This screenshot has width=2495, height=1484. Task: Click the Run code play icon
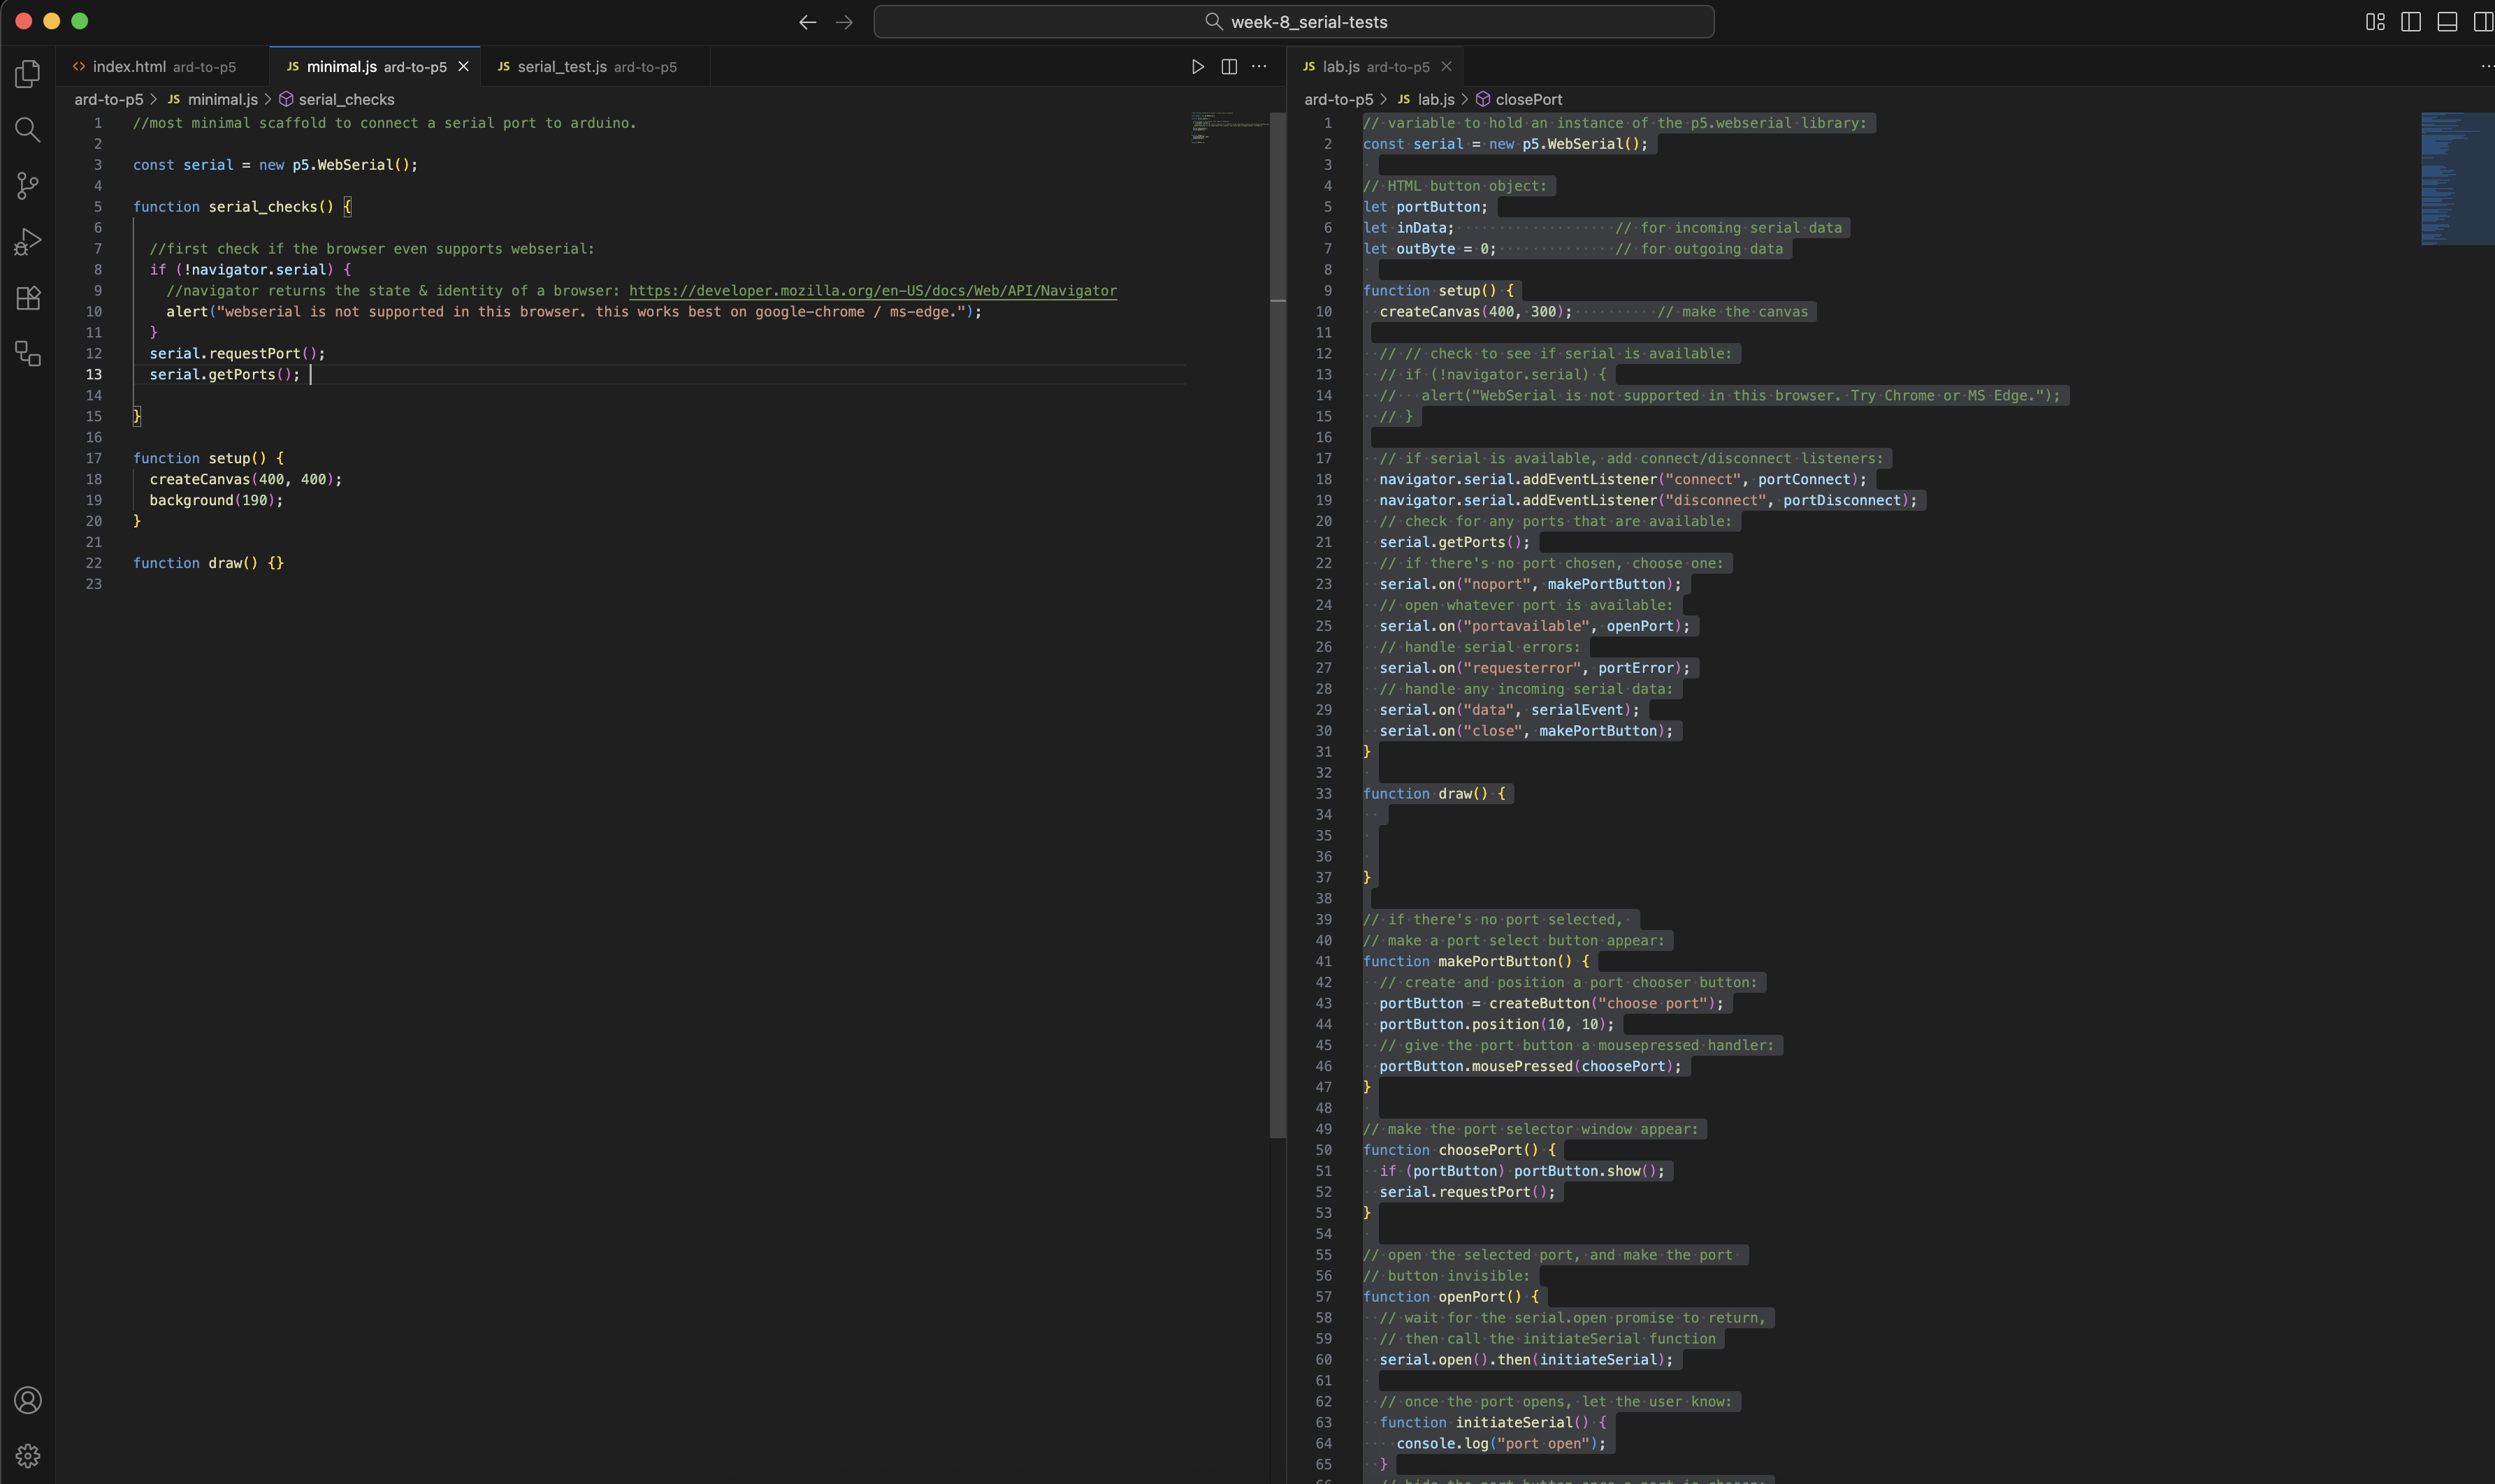click(x=1197, y=67)
